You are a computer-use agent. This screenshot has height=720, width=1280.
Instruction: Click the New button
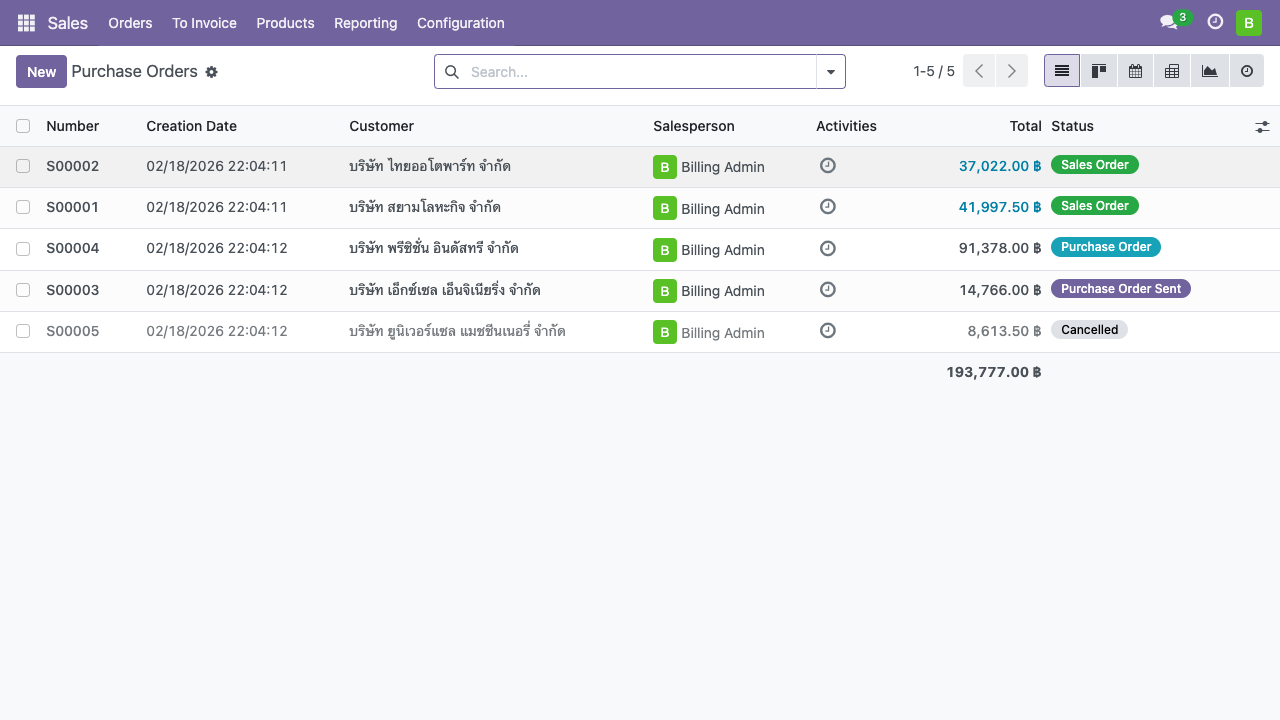pos(41,72)
